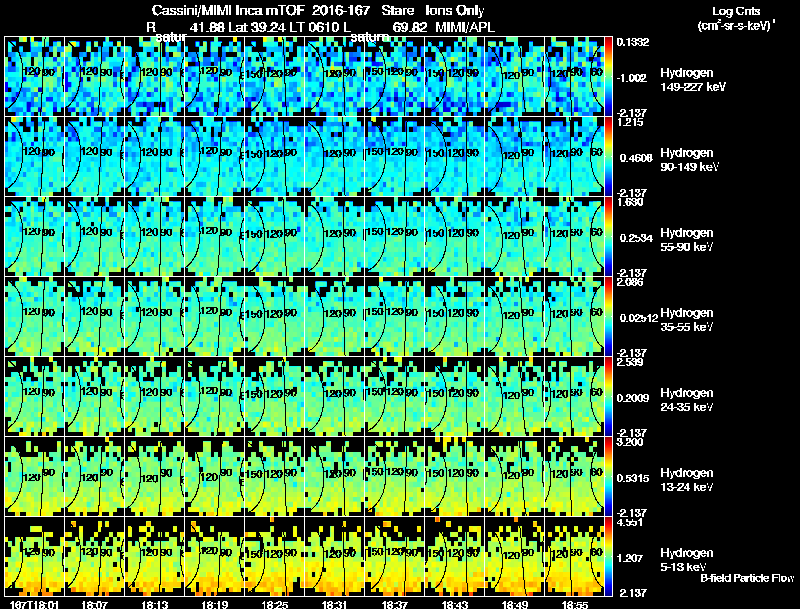Click the '0.2534' color scale value
This screenshot has height=609, width=800.
point(636,238)
